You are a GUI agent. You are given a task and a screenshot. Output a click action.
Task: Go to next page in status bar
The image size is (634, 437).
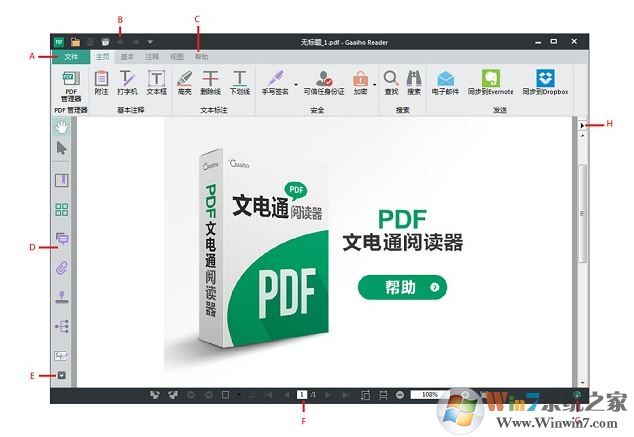[328, 395]
